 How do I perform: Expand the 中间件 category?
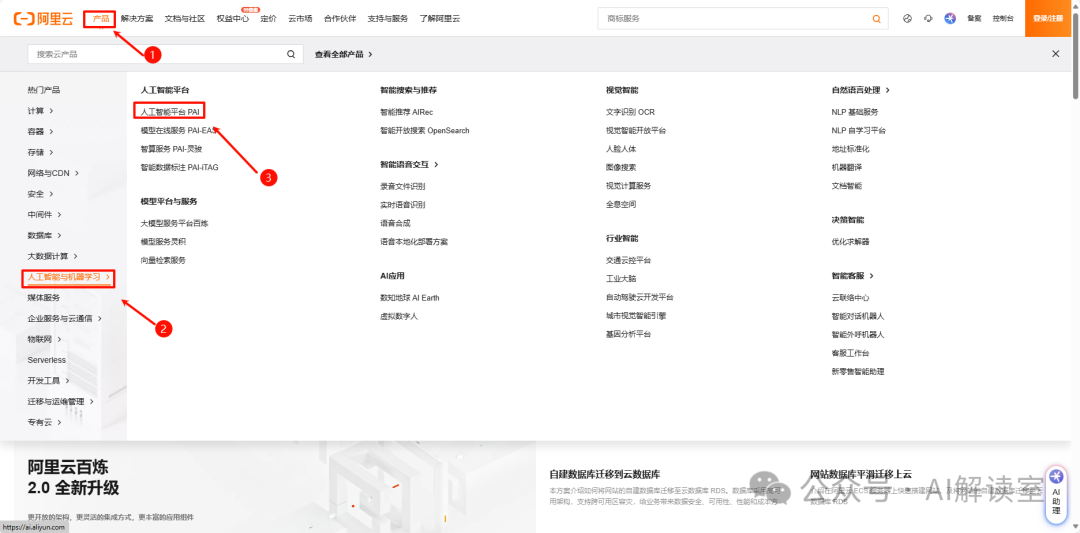(x=45, y=215)
